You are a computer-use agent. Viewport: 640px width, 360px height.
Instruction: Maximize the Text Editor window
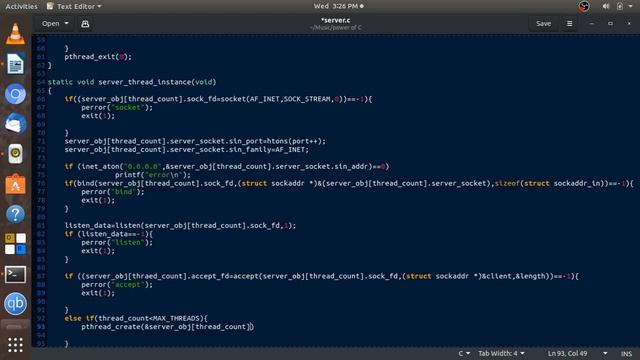coord(610,24)
